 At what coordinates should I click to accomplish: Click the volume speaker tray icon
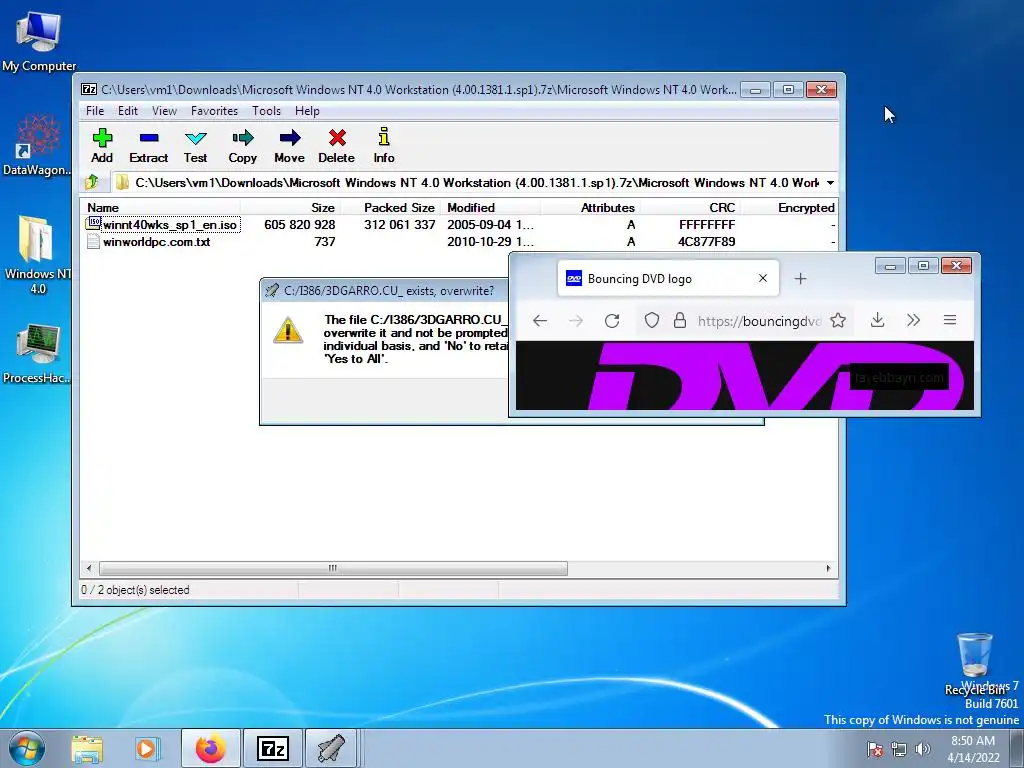point(922,749)
